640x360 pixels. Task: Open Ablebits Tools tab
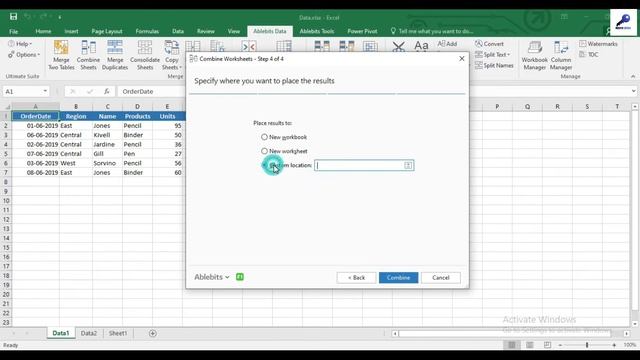tap(317, 31)
